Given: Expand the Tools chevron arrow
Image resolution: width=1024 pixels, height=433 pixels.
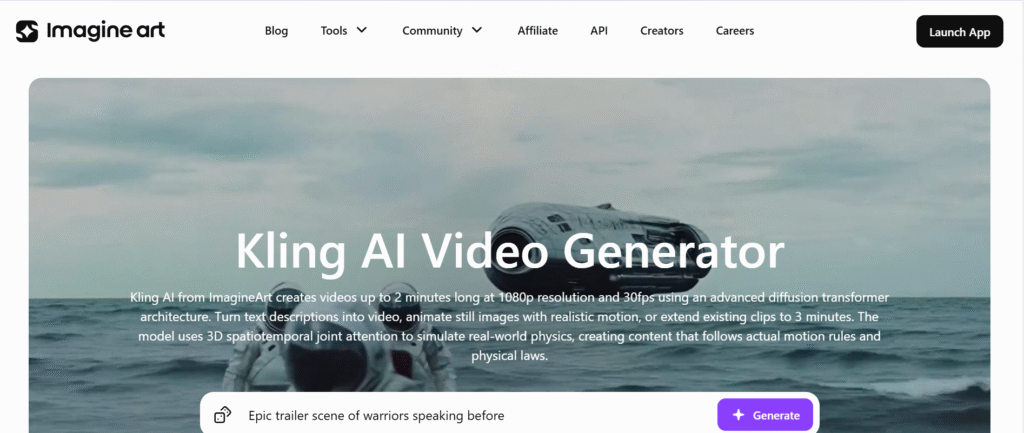Looking at the screenshot, I should 362,30.
